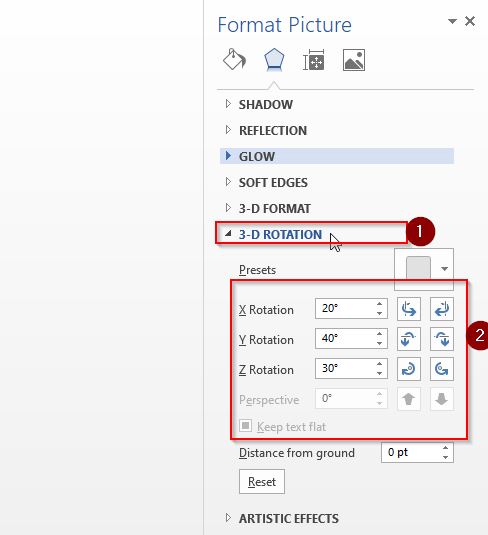Expand the Artistic Effects section
488x535 pixels.
coord(228,518)
